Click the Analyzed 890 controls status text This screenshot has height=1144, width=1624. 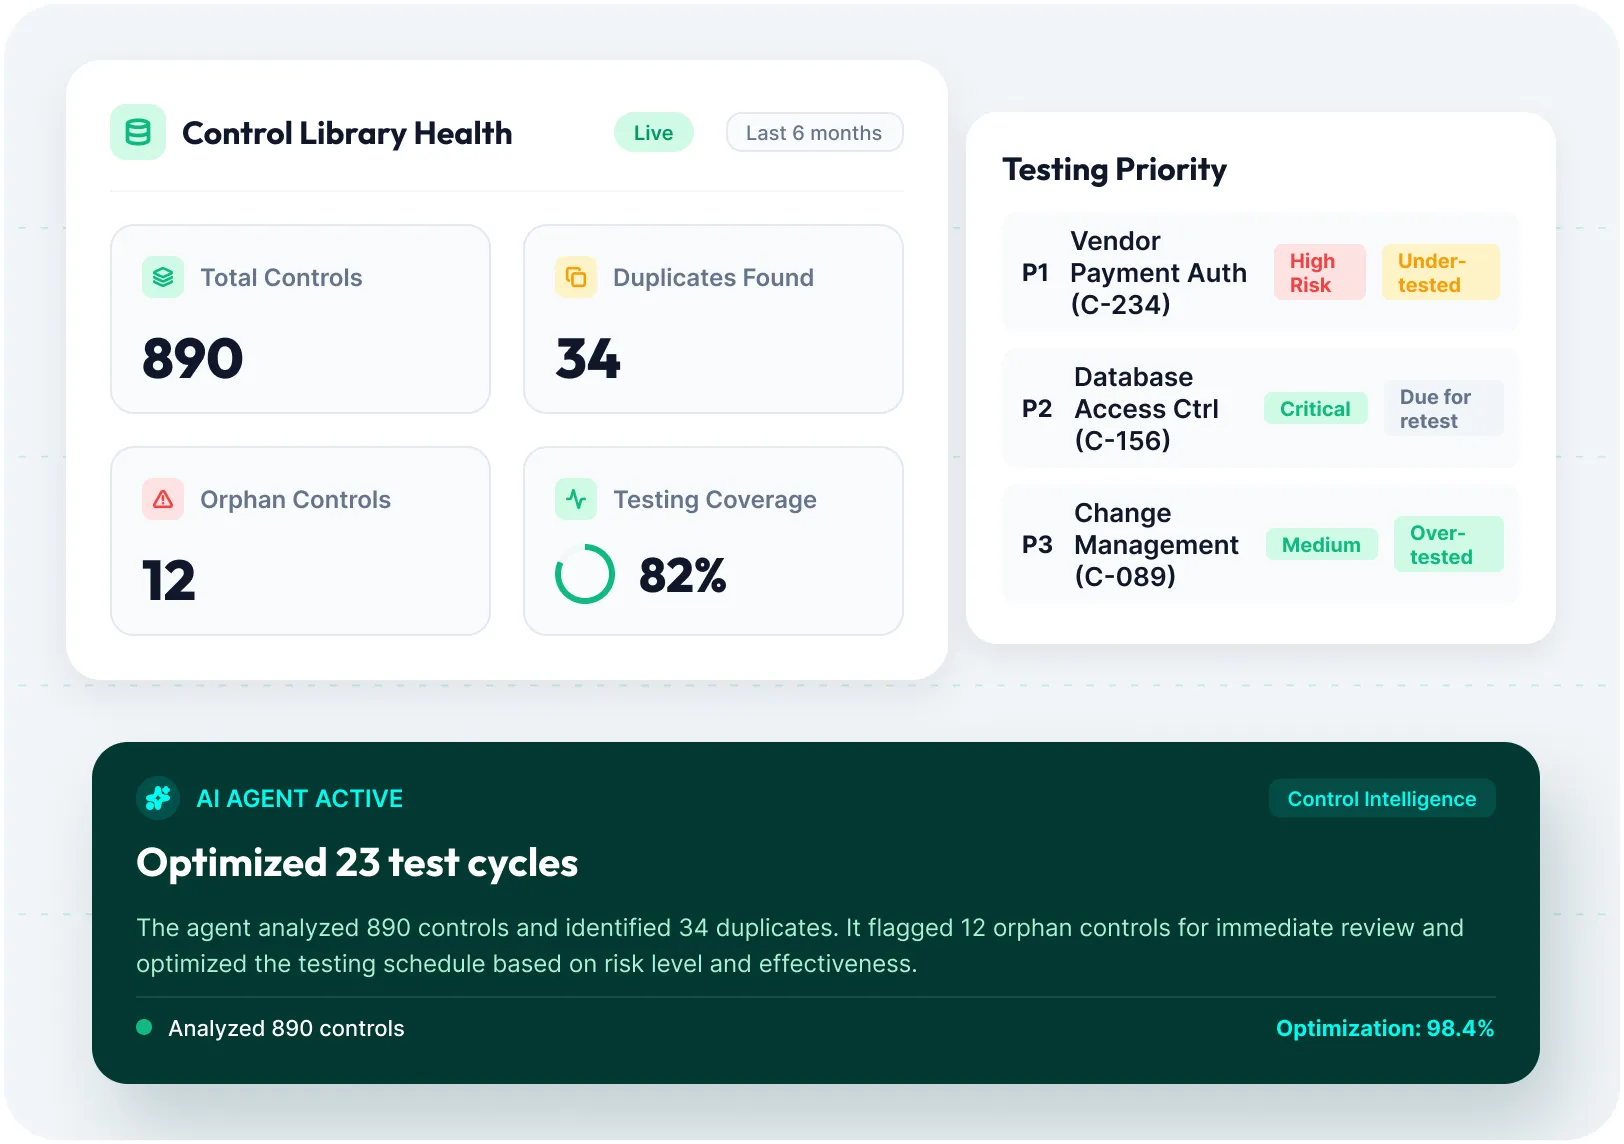coord(286,1028)
